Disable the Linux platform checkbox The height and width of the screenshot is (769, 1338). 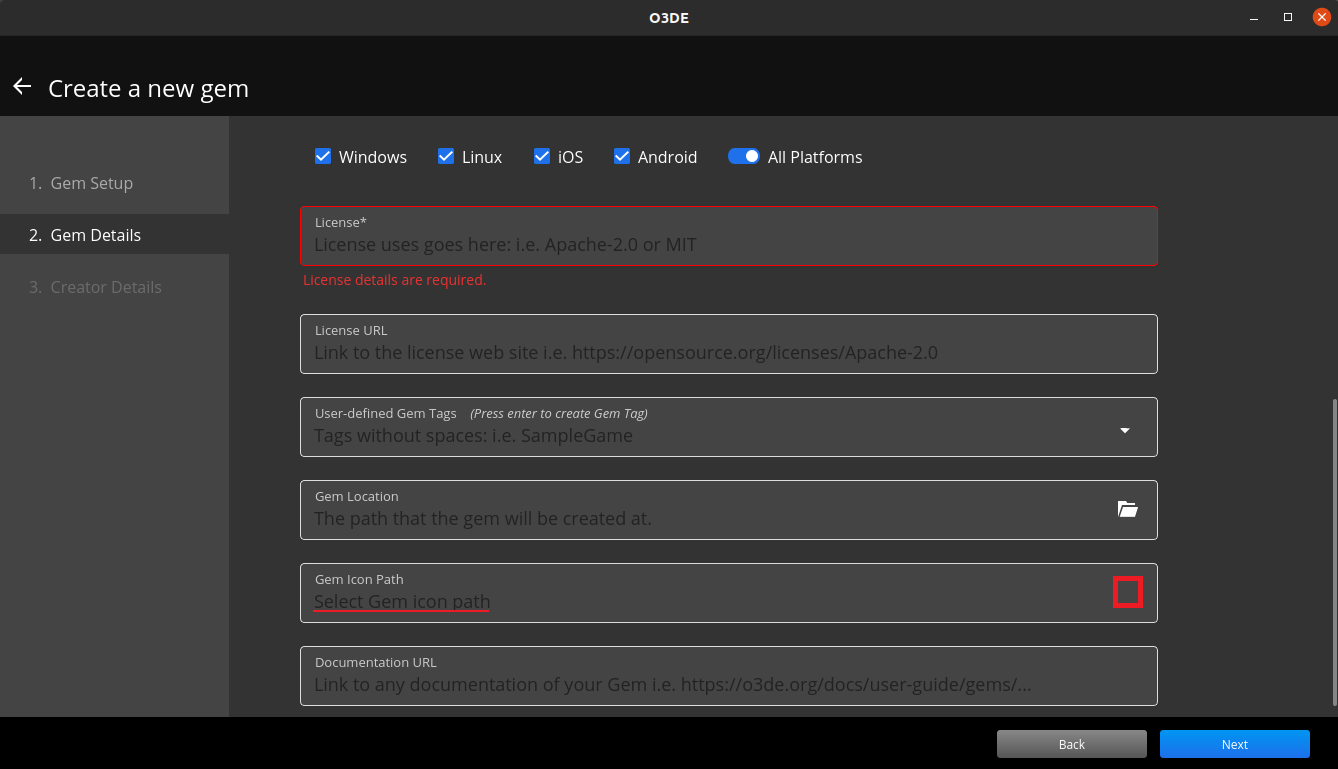pos(445,156)
